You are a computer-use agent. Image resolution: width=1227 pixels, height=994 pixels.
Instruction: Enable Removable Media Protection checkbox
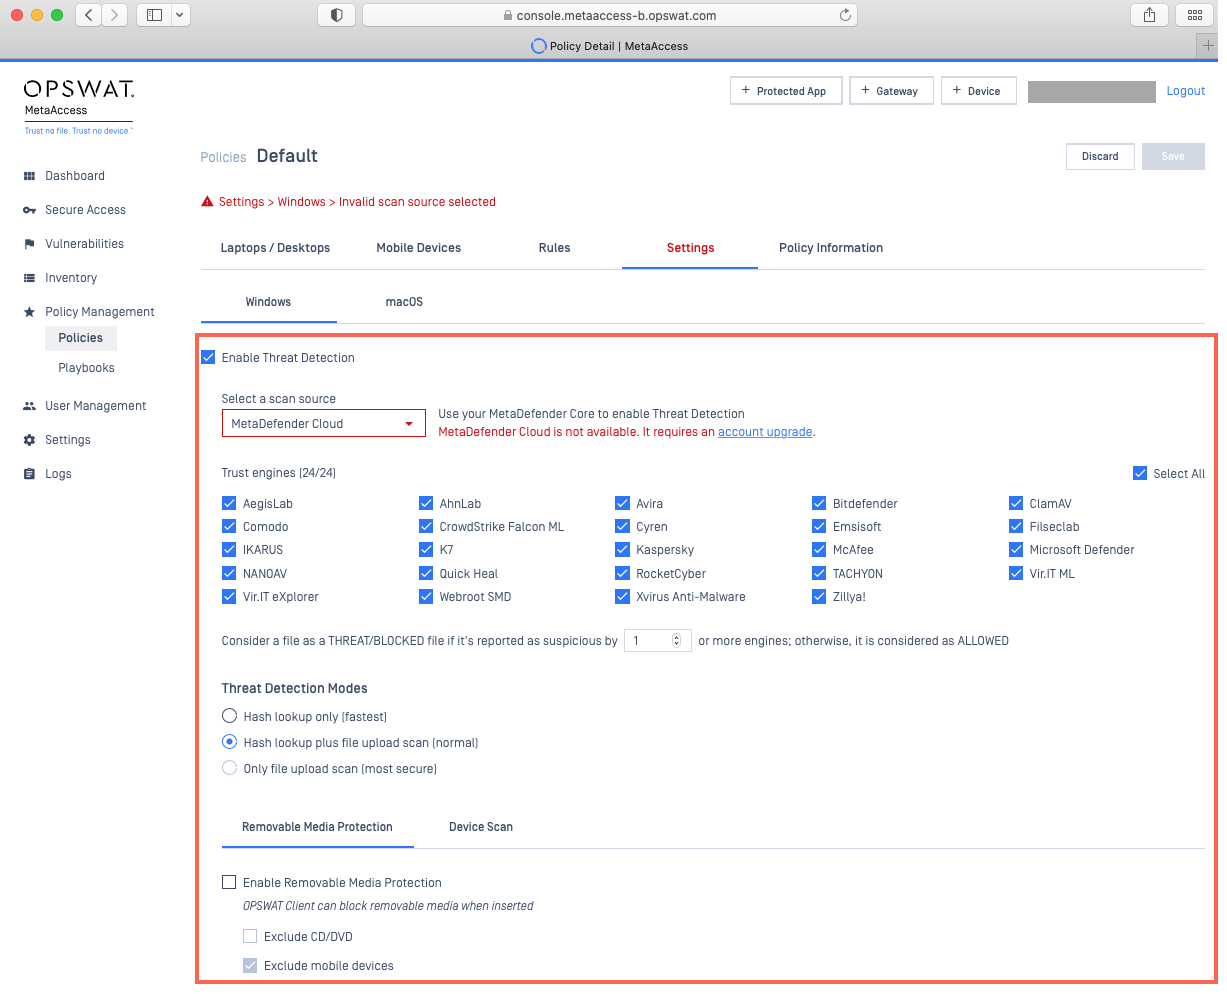(x=229, y=883)
